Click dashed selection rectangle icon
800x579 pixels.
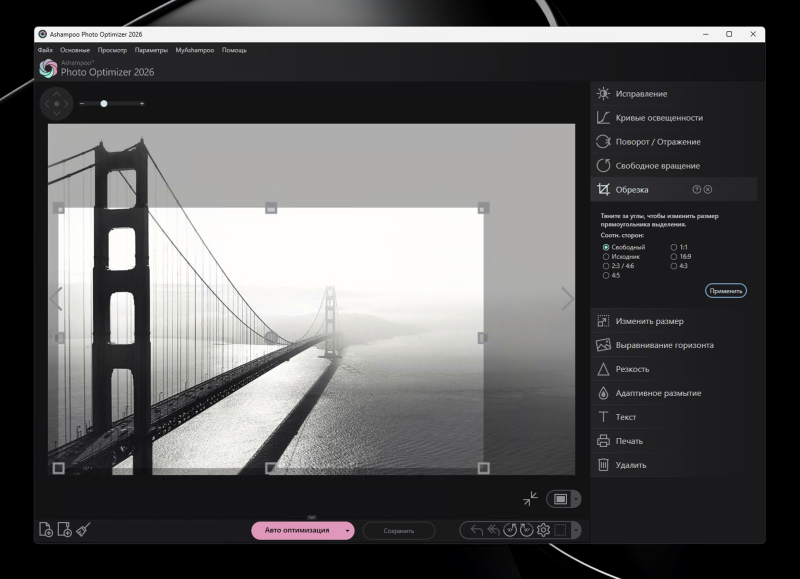[560, 531]
